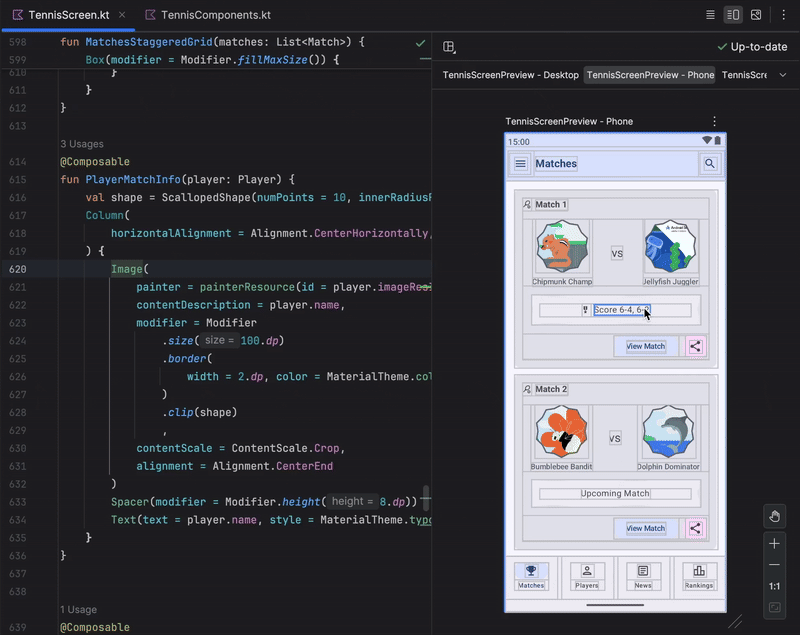This screenshot has width=800, height=635.
Task: Click the search icon in the Matches bar
Action: 710,163
